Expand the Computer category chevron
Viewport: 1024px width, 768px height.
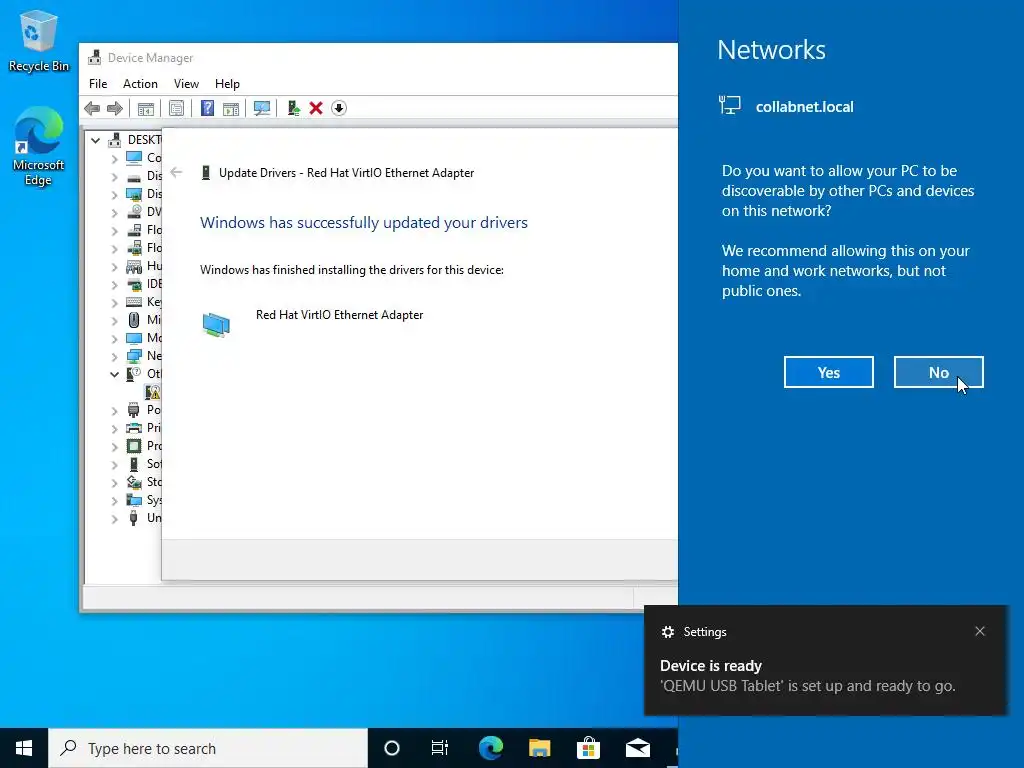coord(114,158)
